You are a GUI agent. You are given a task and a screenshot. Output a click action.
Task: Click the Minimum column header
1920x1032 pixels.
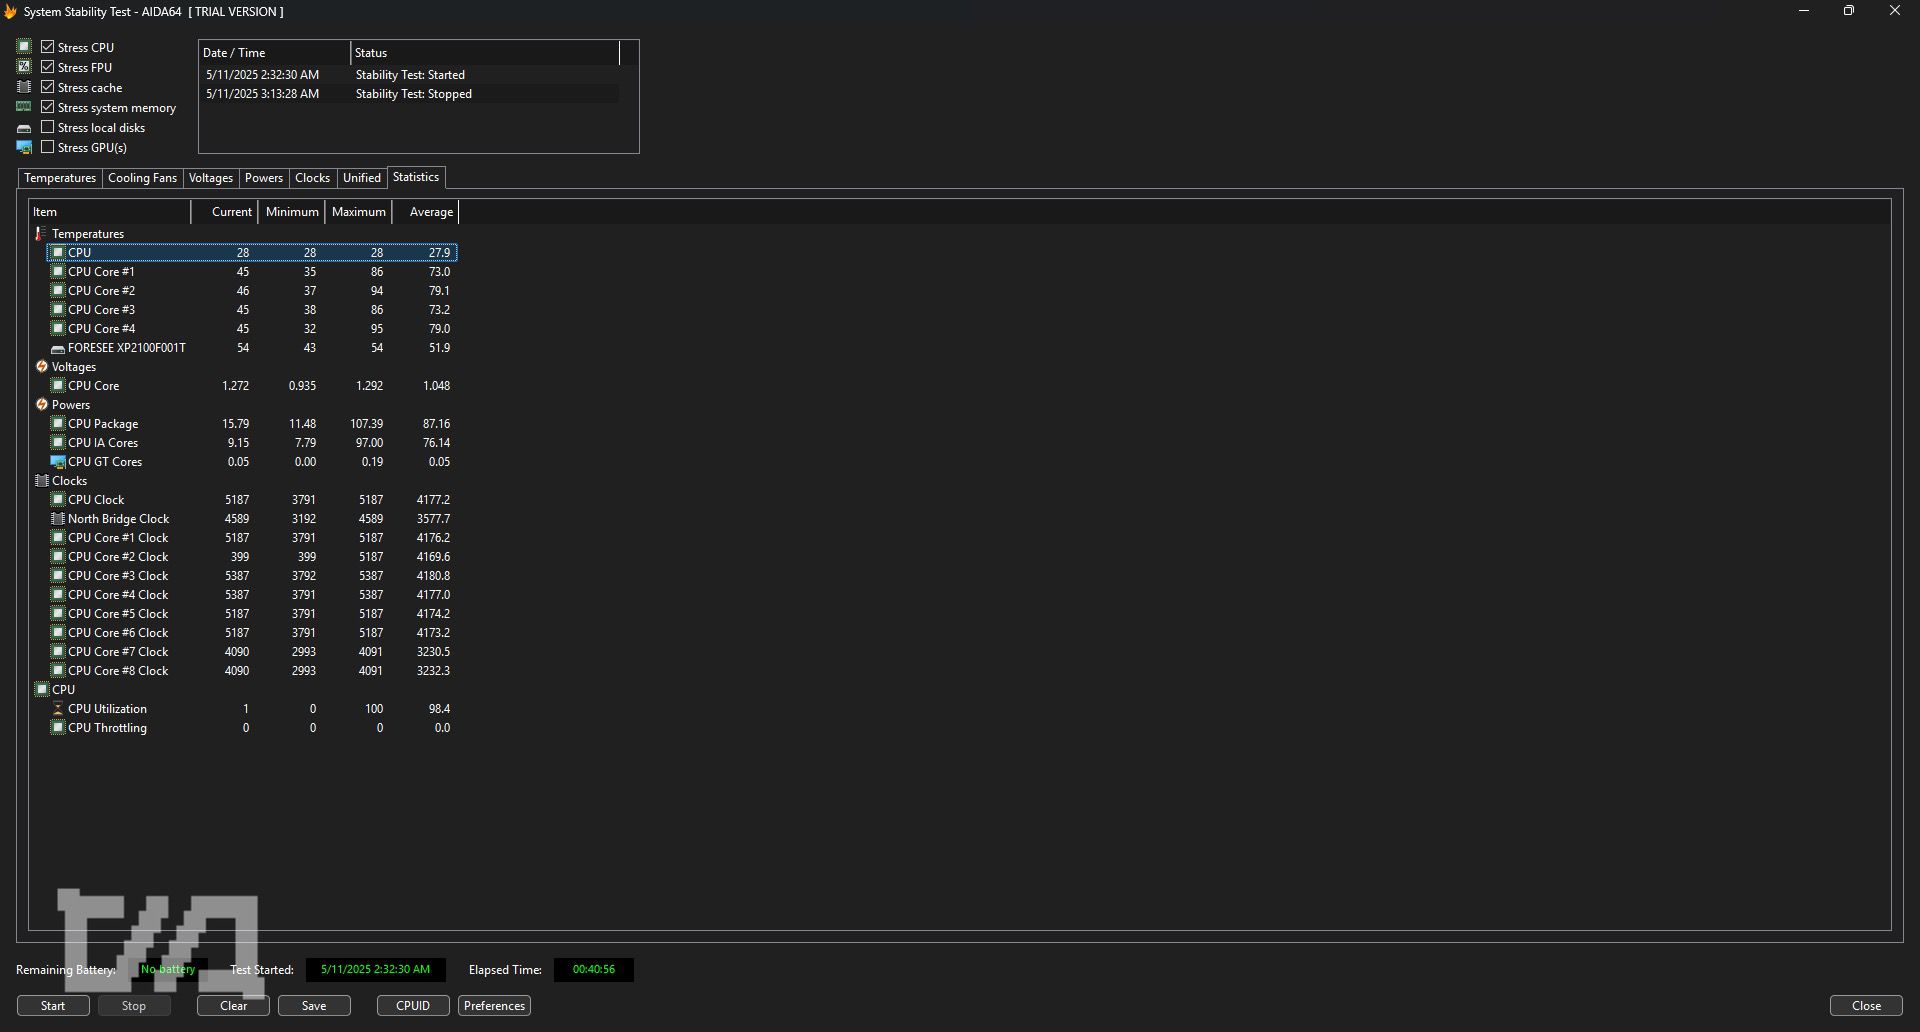tap(292, 212)
